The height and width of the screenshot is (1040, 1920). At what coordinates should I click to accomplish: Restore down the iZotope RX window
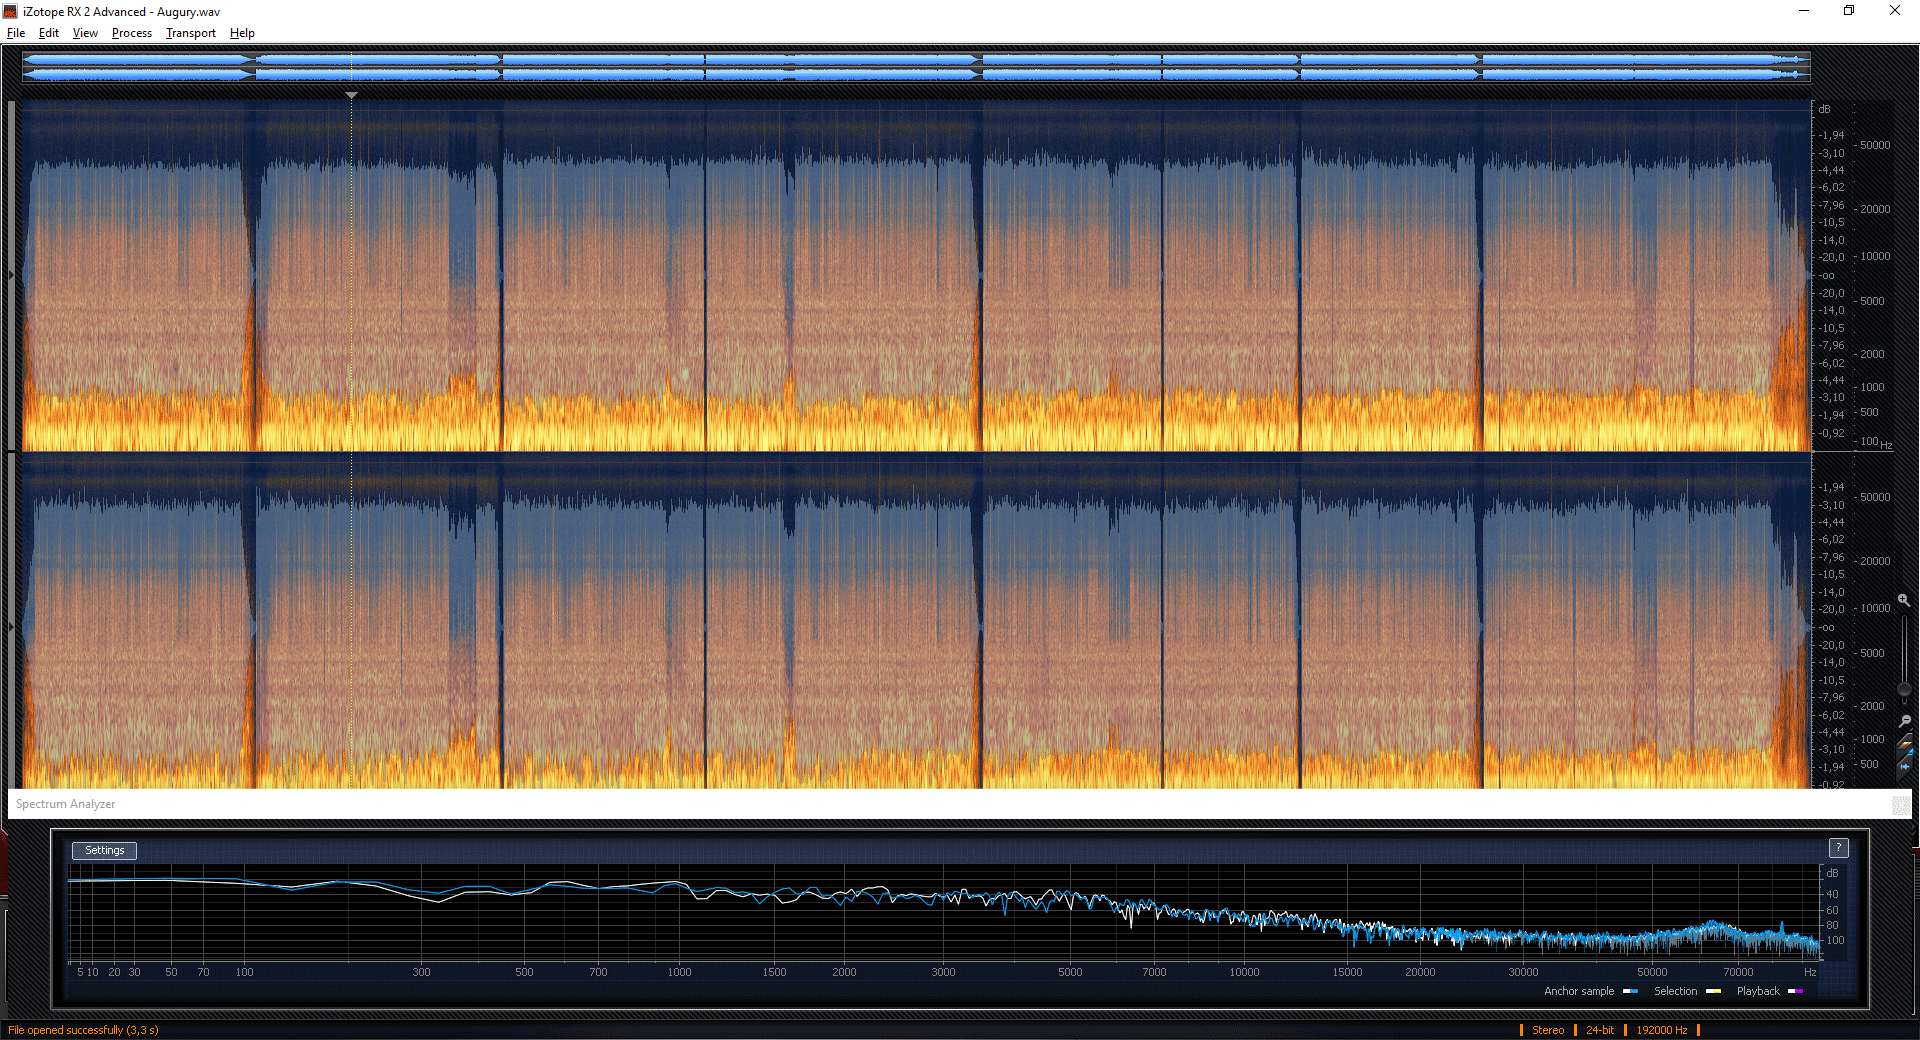[x=1849, y=11]
